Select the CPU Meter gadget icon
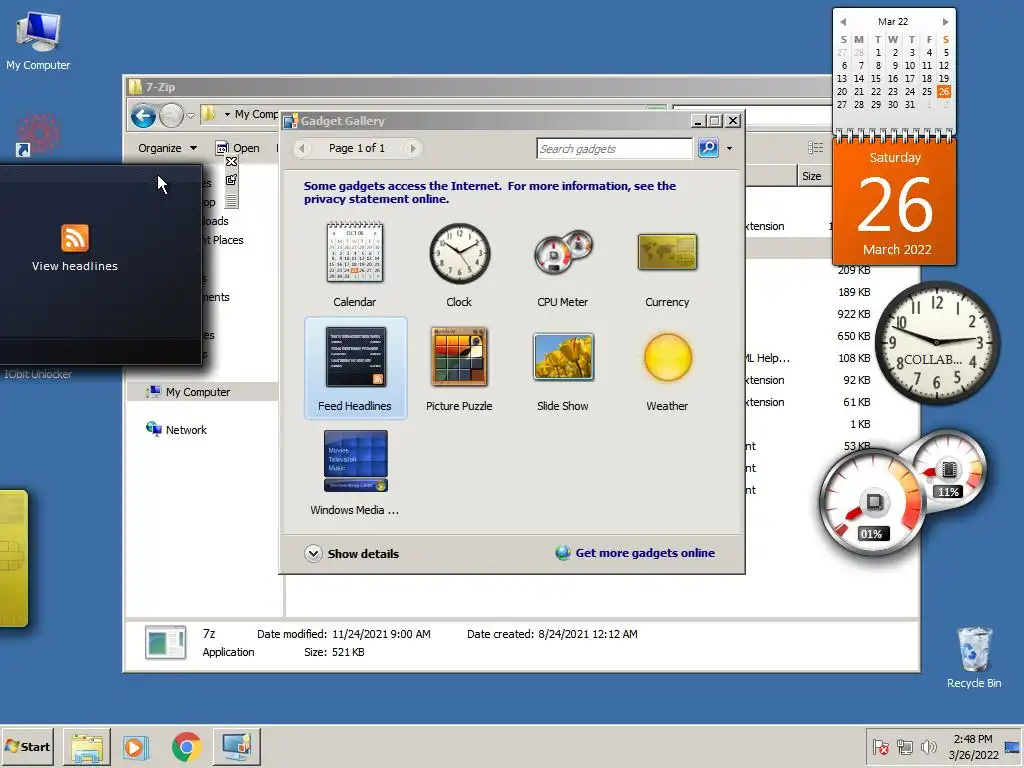Screen dimensions: 1024x768 tap(563, 253)
